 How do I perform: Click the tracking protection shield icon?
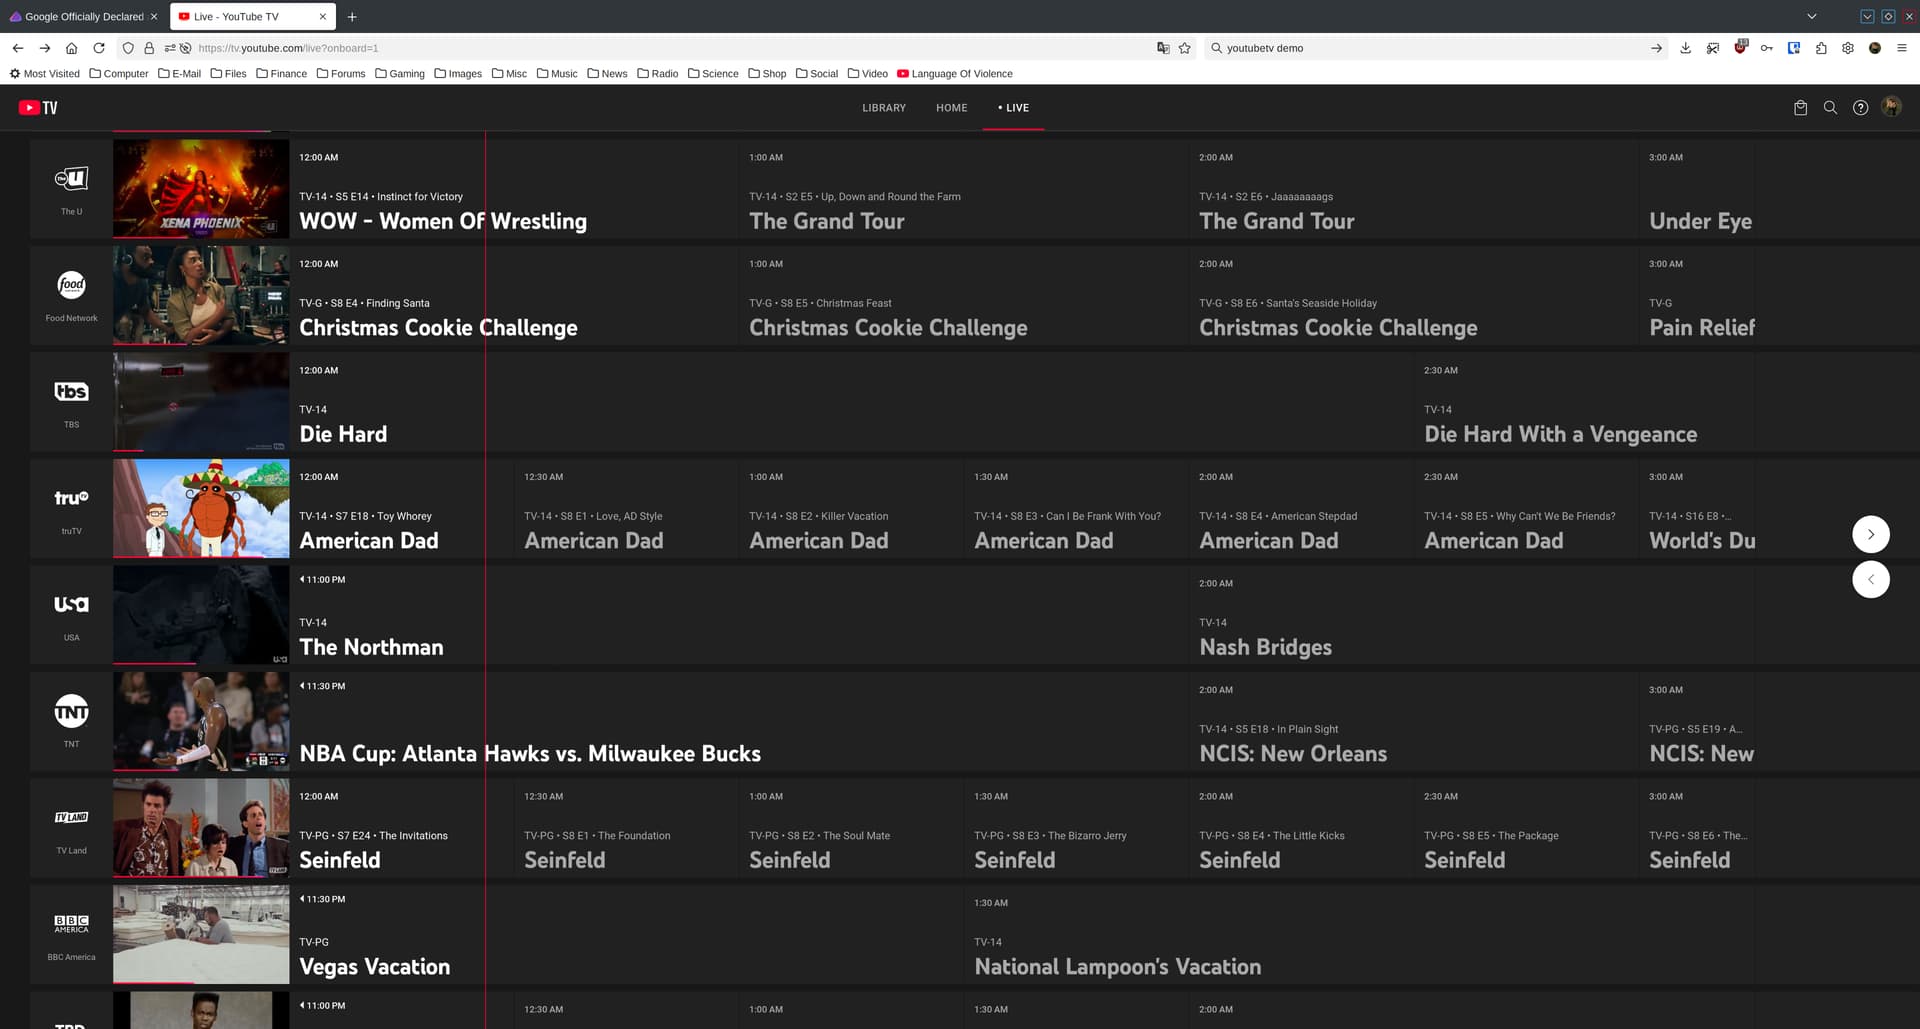128,48
